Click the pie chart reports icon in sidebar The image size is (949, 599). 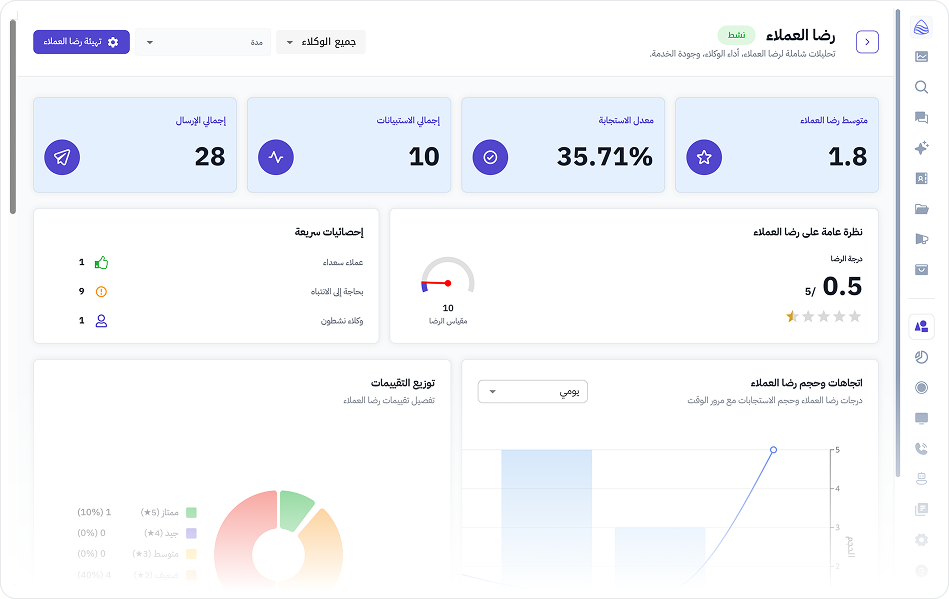click(921, 357)
